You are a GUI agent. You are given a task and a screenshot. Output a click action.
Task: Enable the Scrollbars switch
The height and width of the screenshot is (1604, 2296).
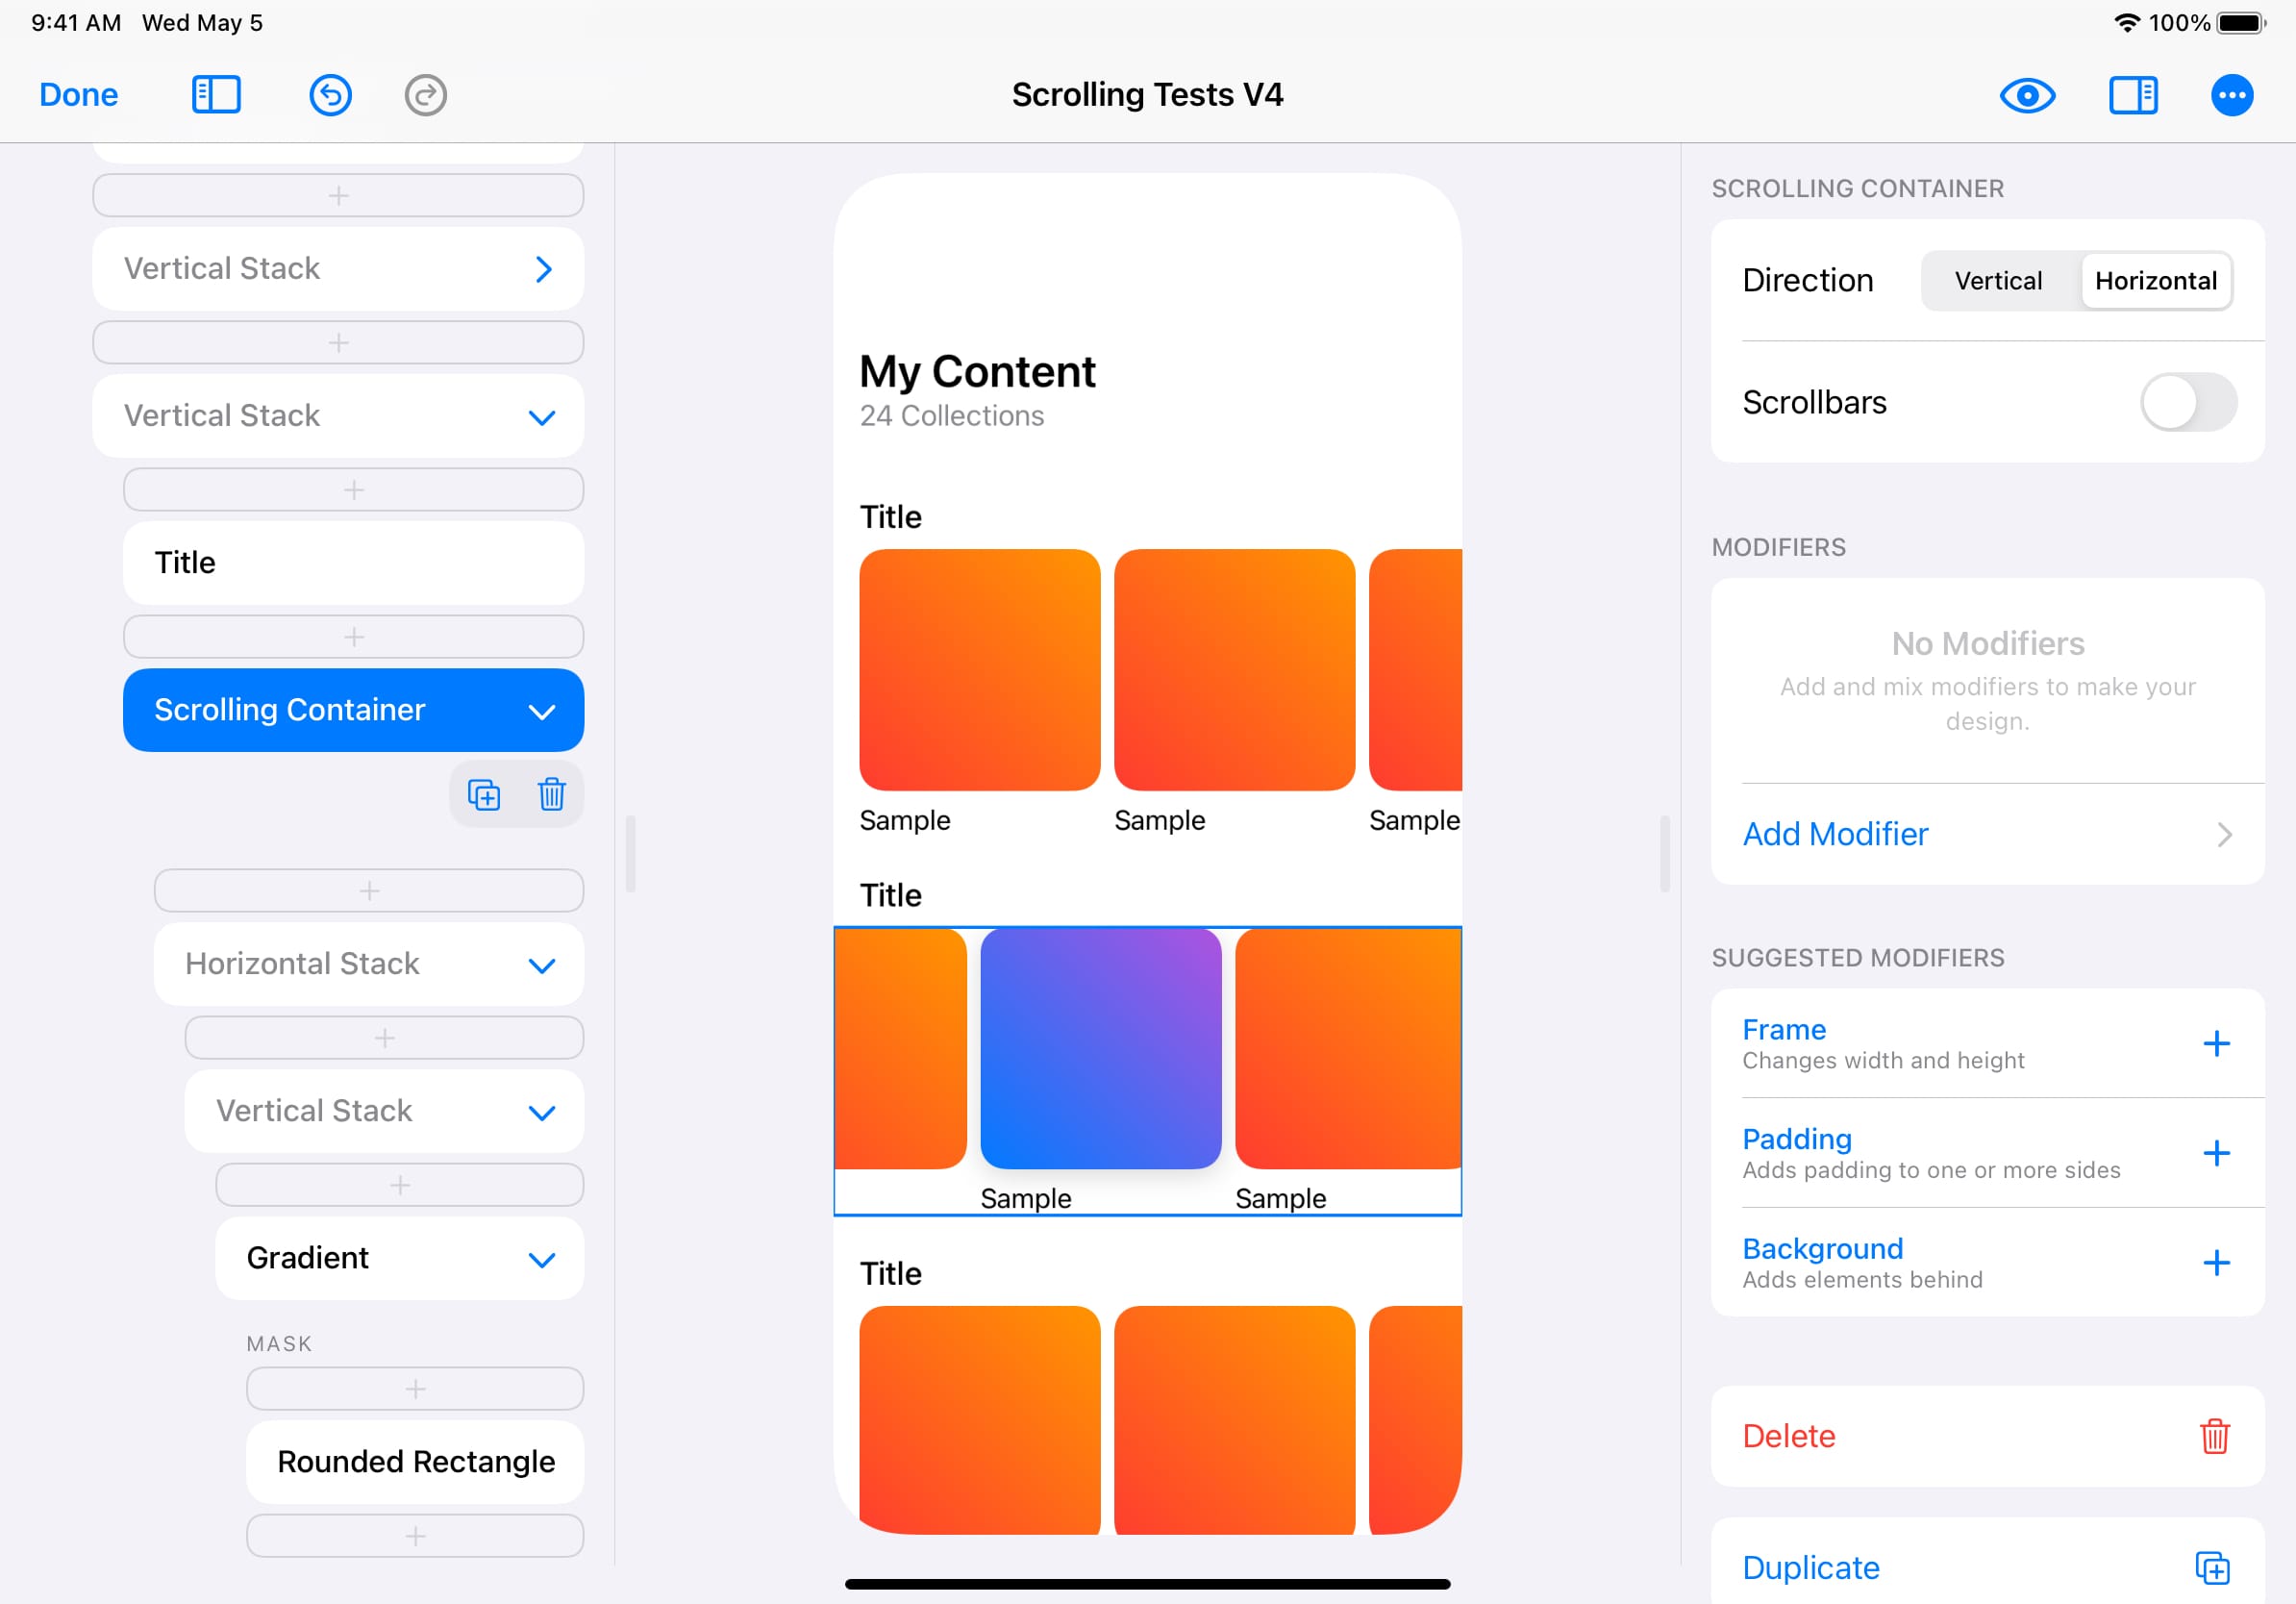[x=2187, y=402]
